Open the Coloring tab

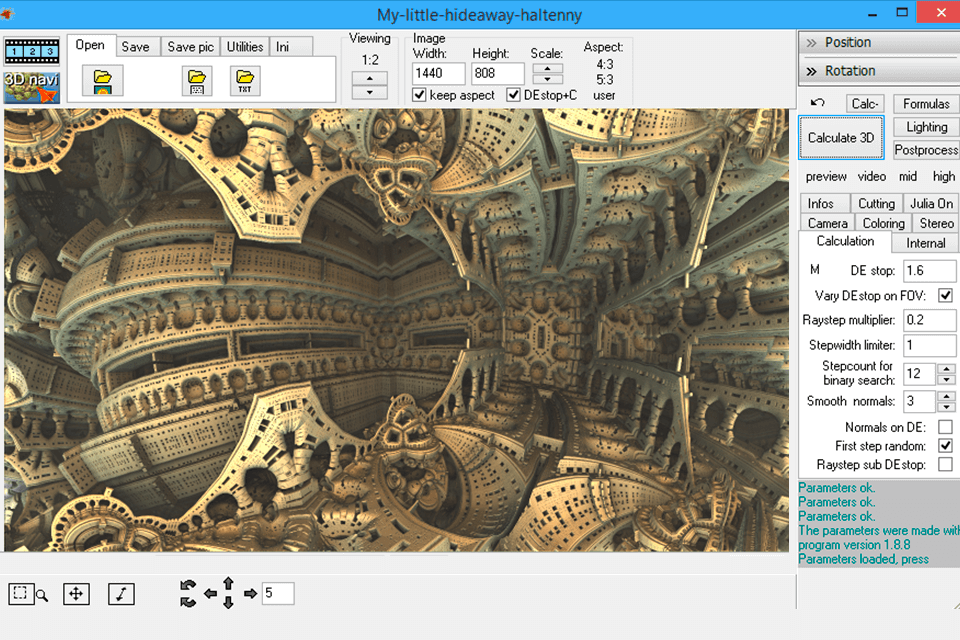pyautogui.click(x=883, y=223)
